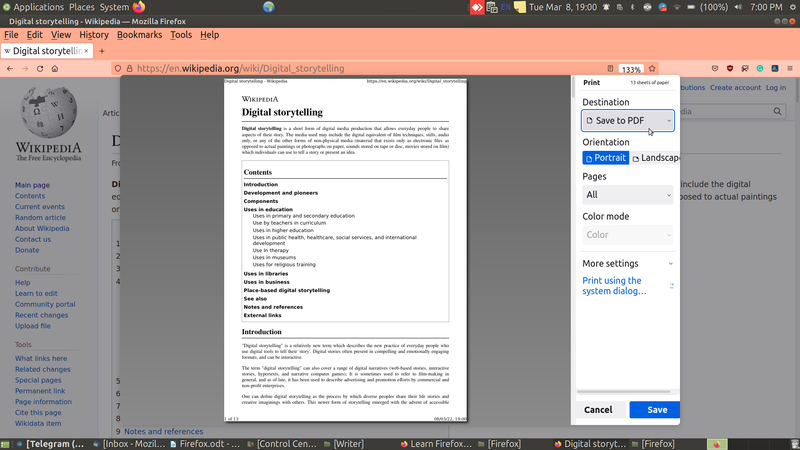Open the Tools menu
The width and height of the screenshot is (800, 450).
[181, 35]
